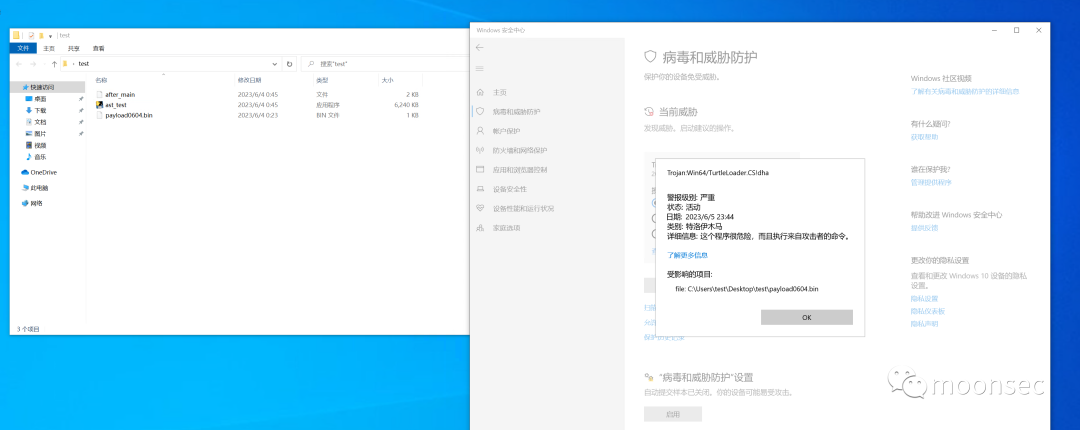
Task: Switch to the 主页 ribbon tab in Explorer
Action: click(x=49, y=48)
